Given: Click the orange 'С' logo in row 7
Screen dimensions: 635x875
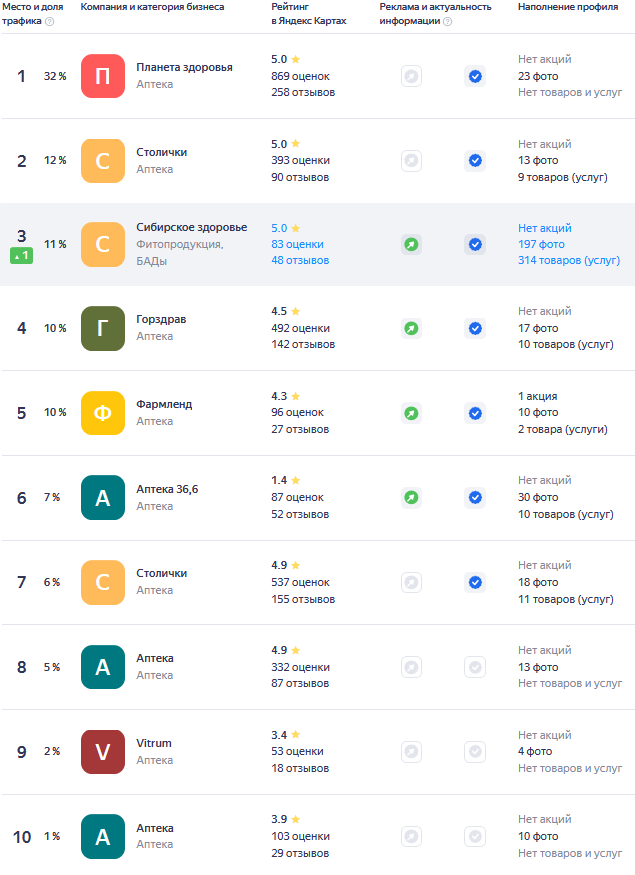Looking at the screenshot, I should pos(103,582).
